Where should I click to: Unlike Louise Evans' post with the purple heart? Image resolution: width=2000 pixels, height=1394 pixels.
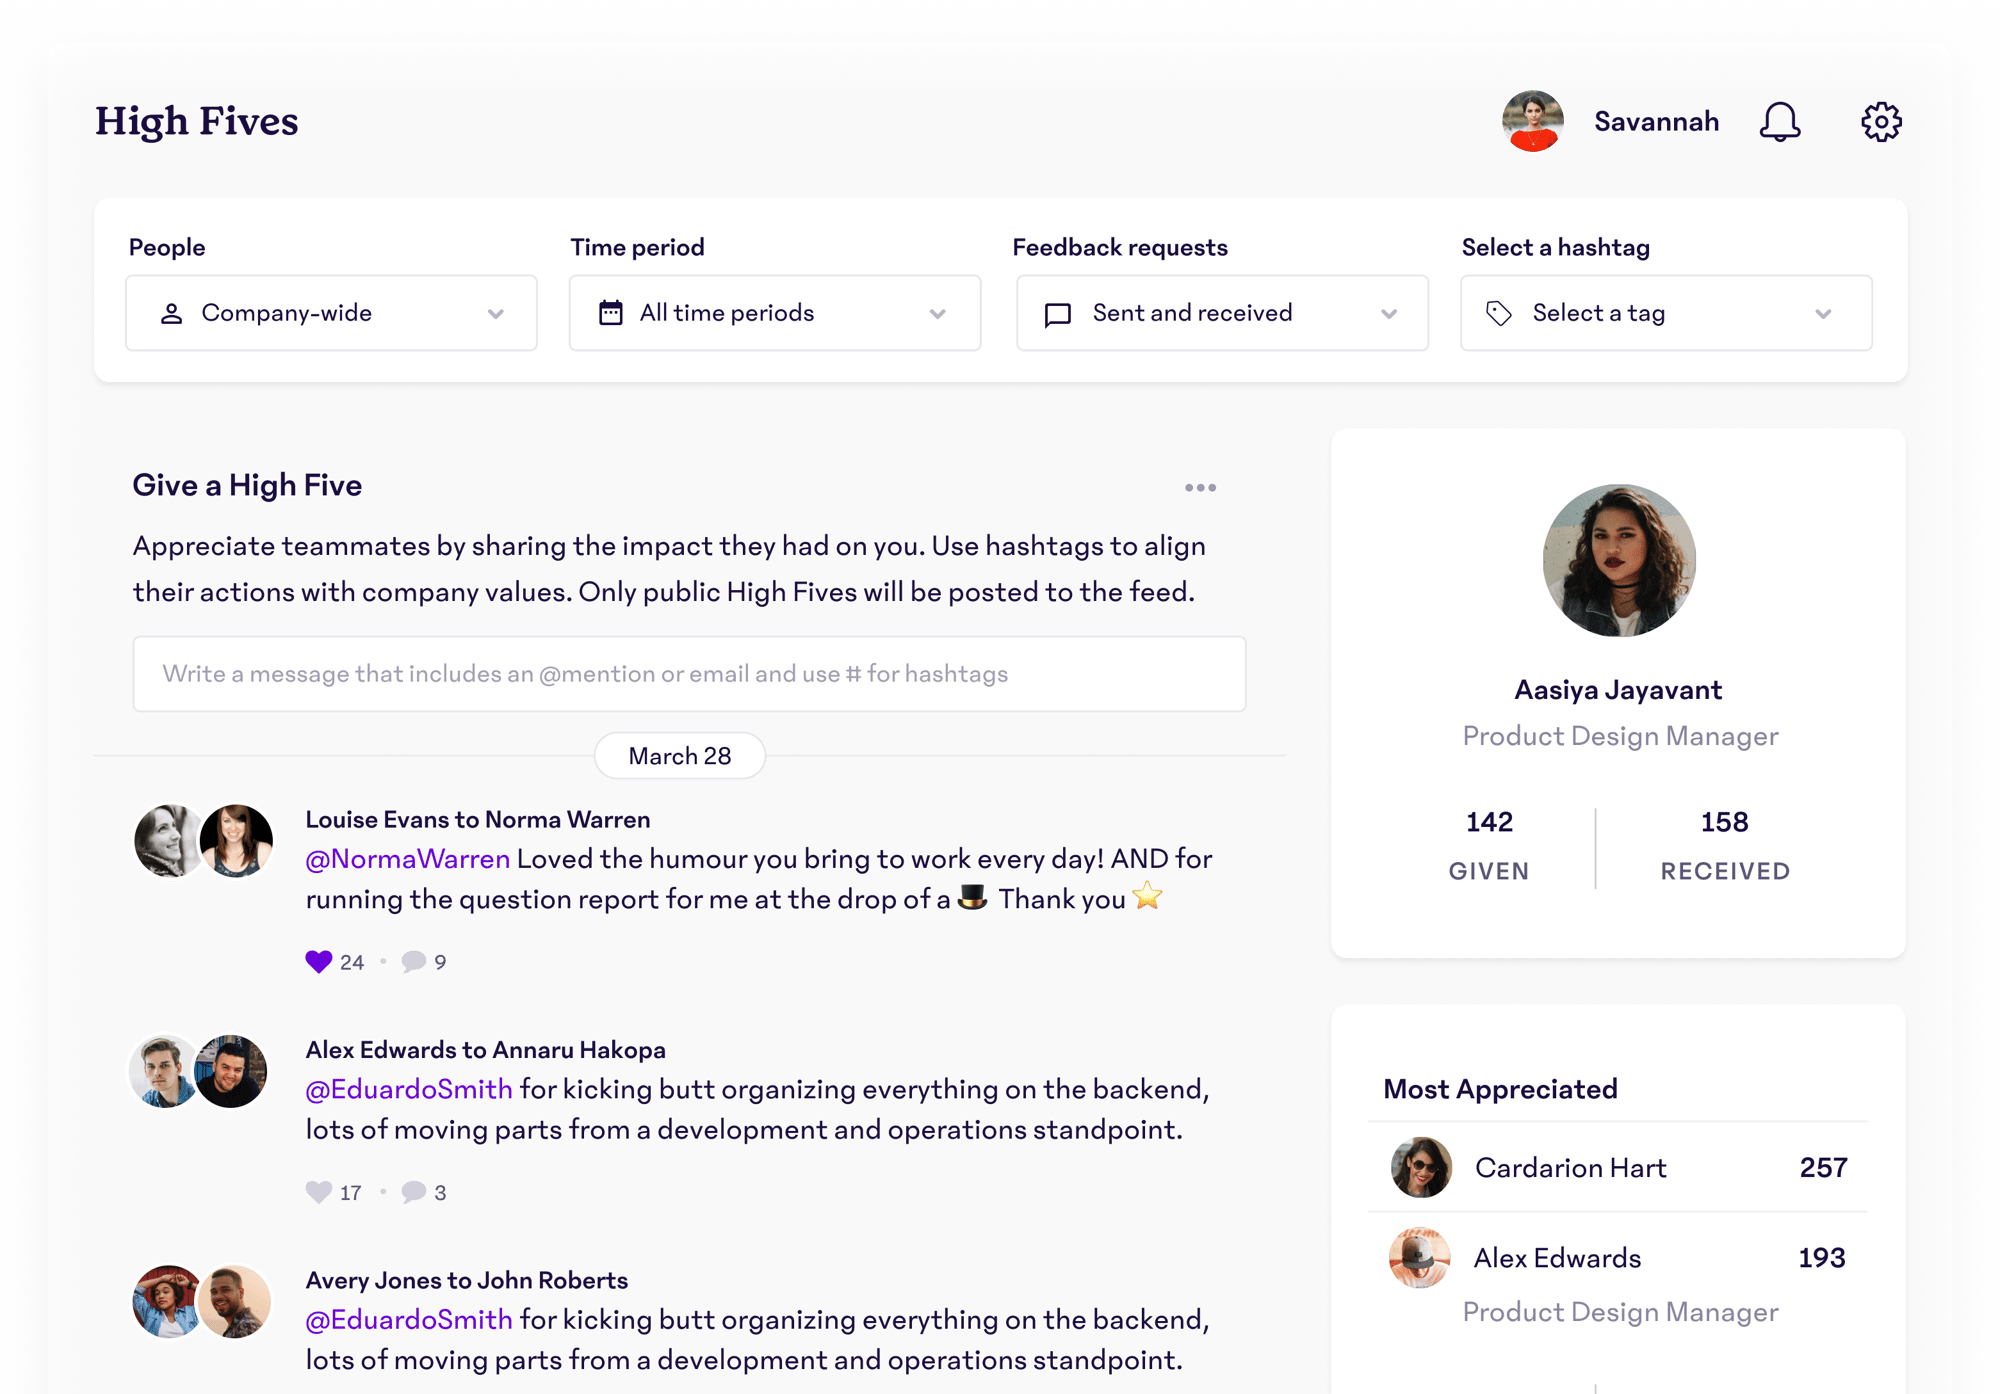[318, 962]
